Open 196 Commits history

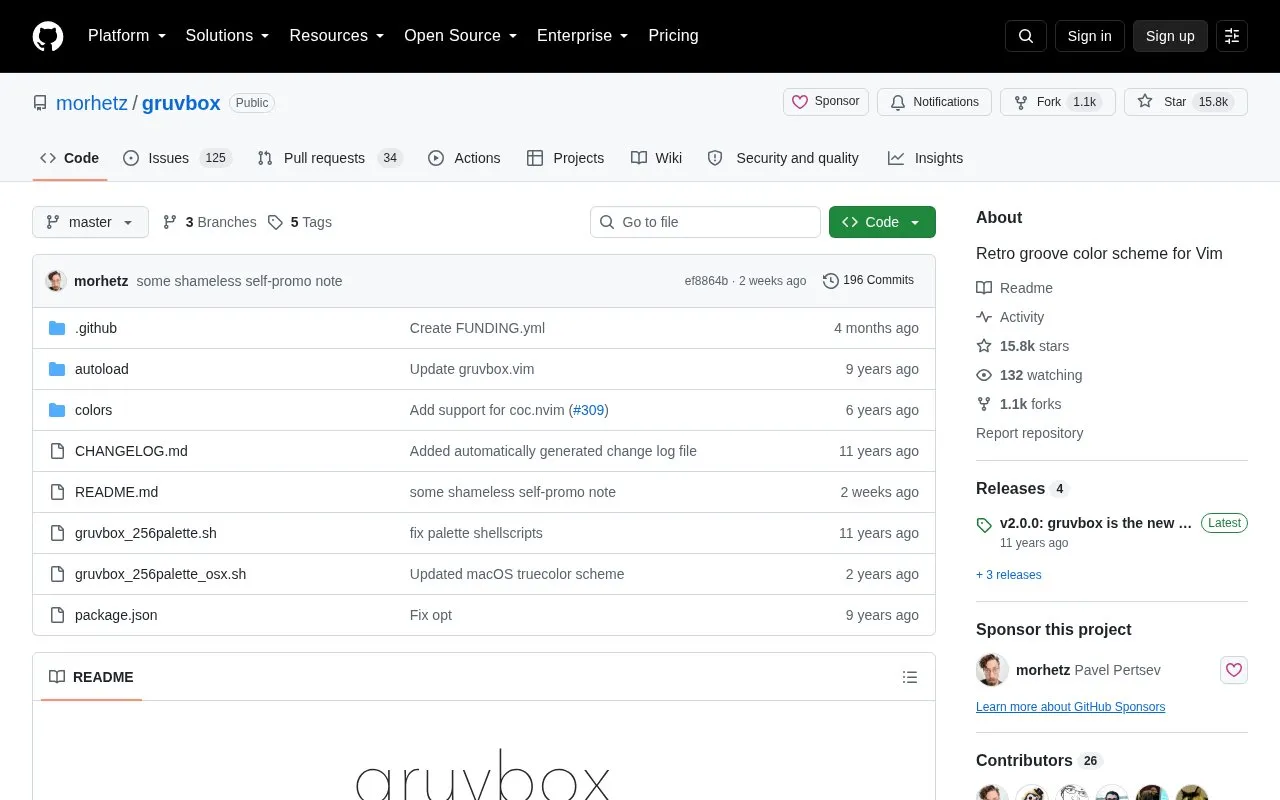point(868,281)
